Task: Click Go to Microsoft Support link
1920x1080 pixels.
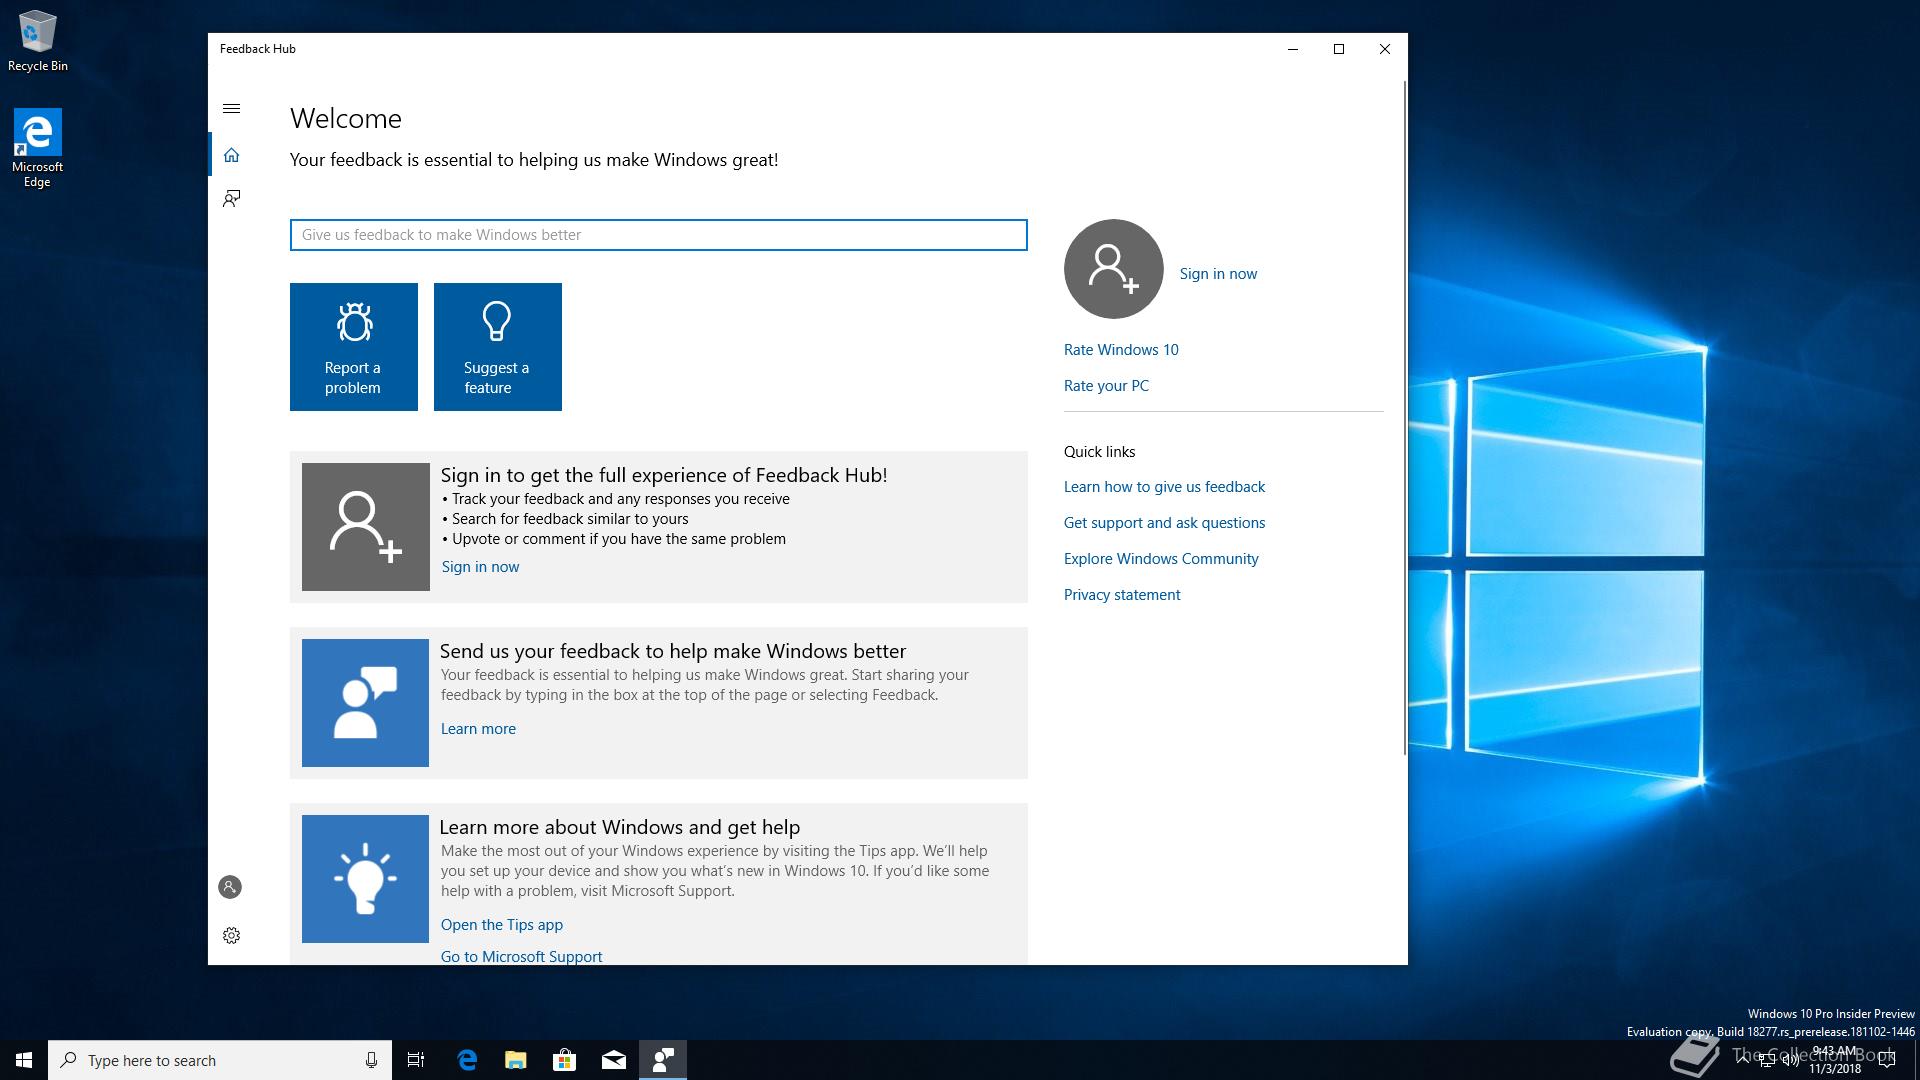Action: coord(521,957)
